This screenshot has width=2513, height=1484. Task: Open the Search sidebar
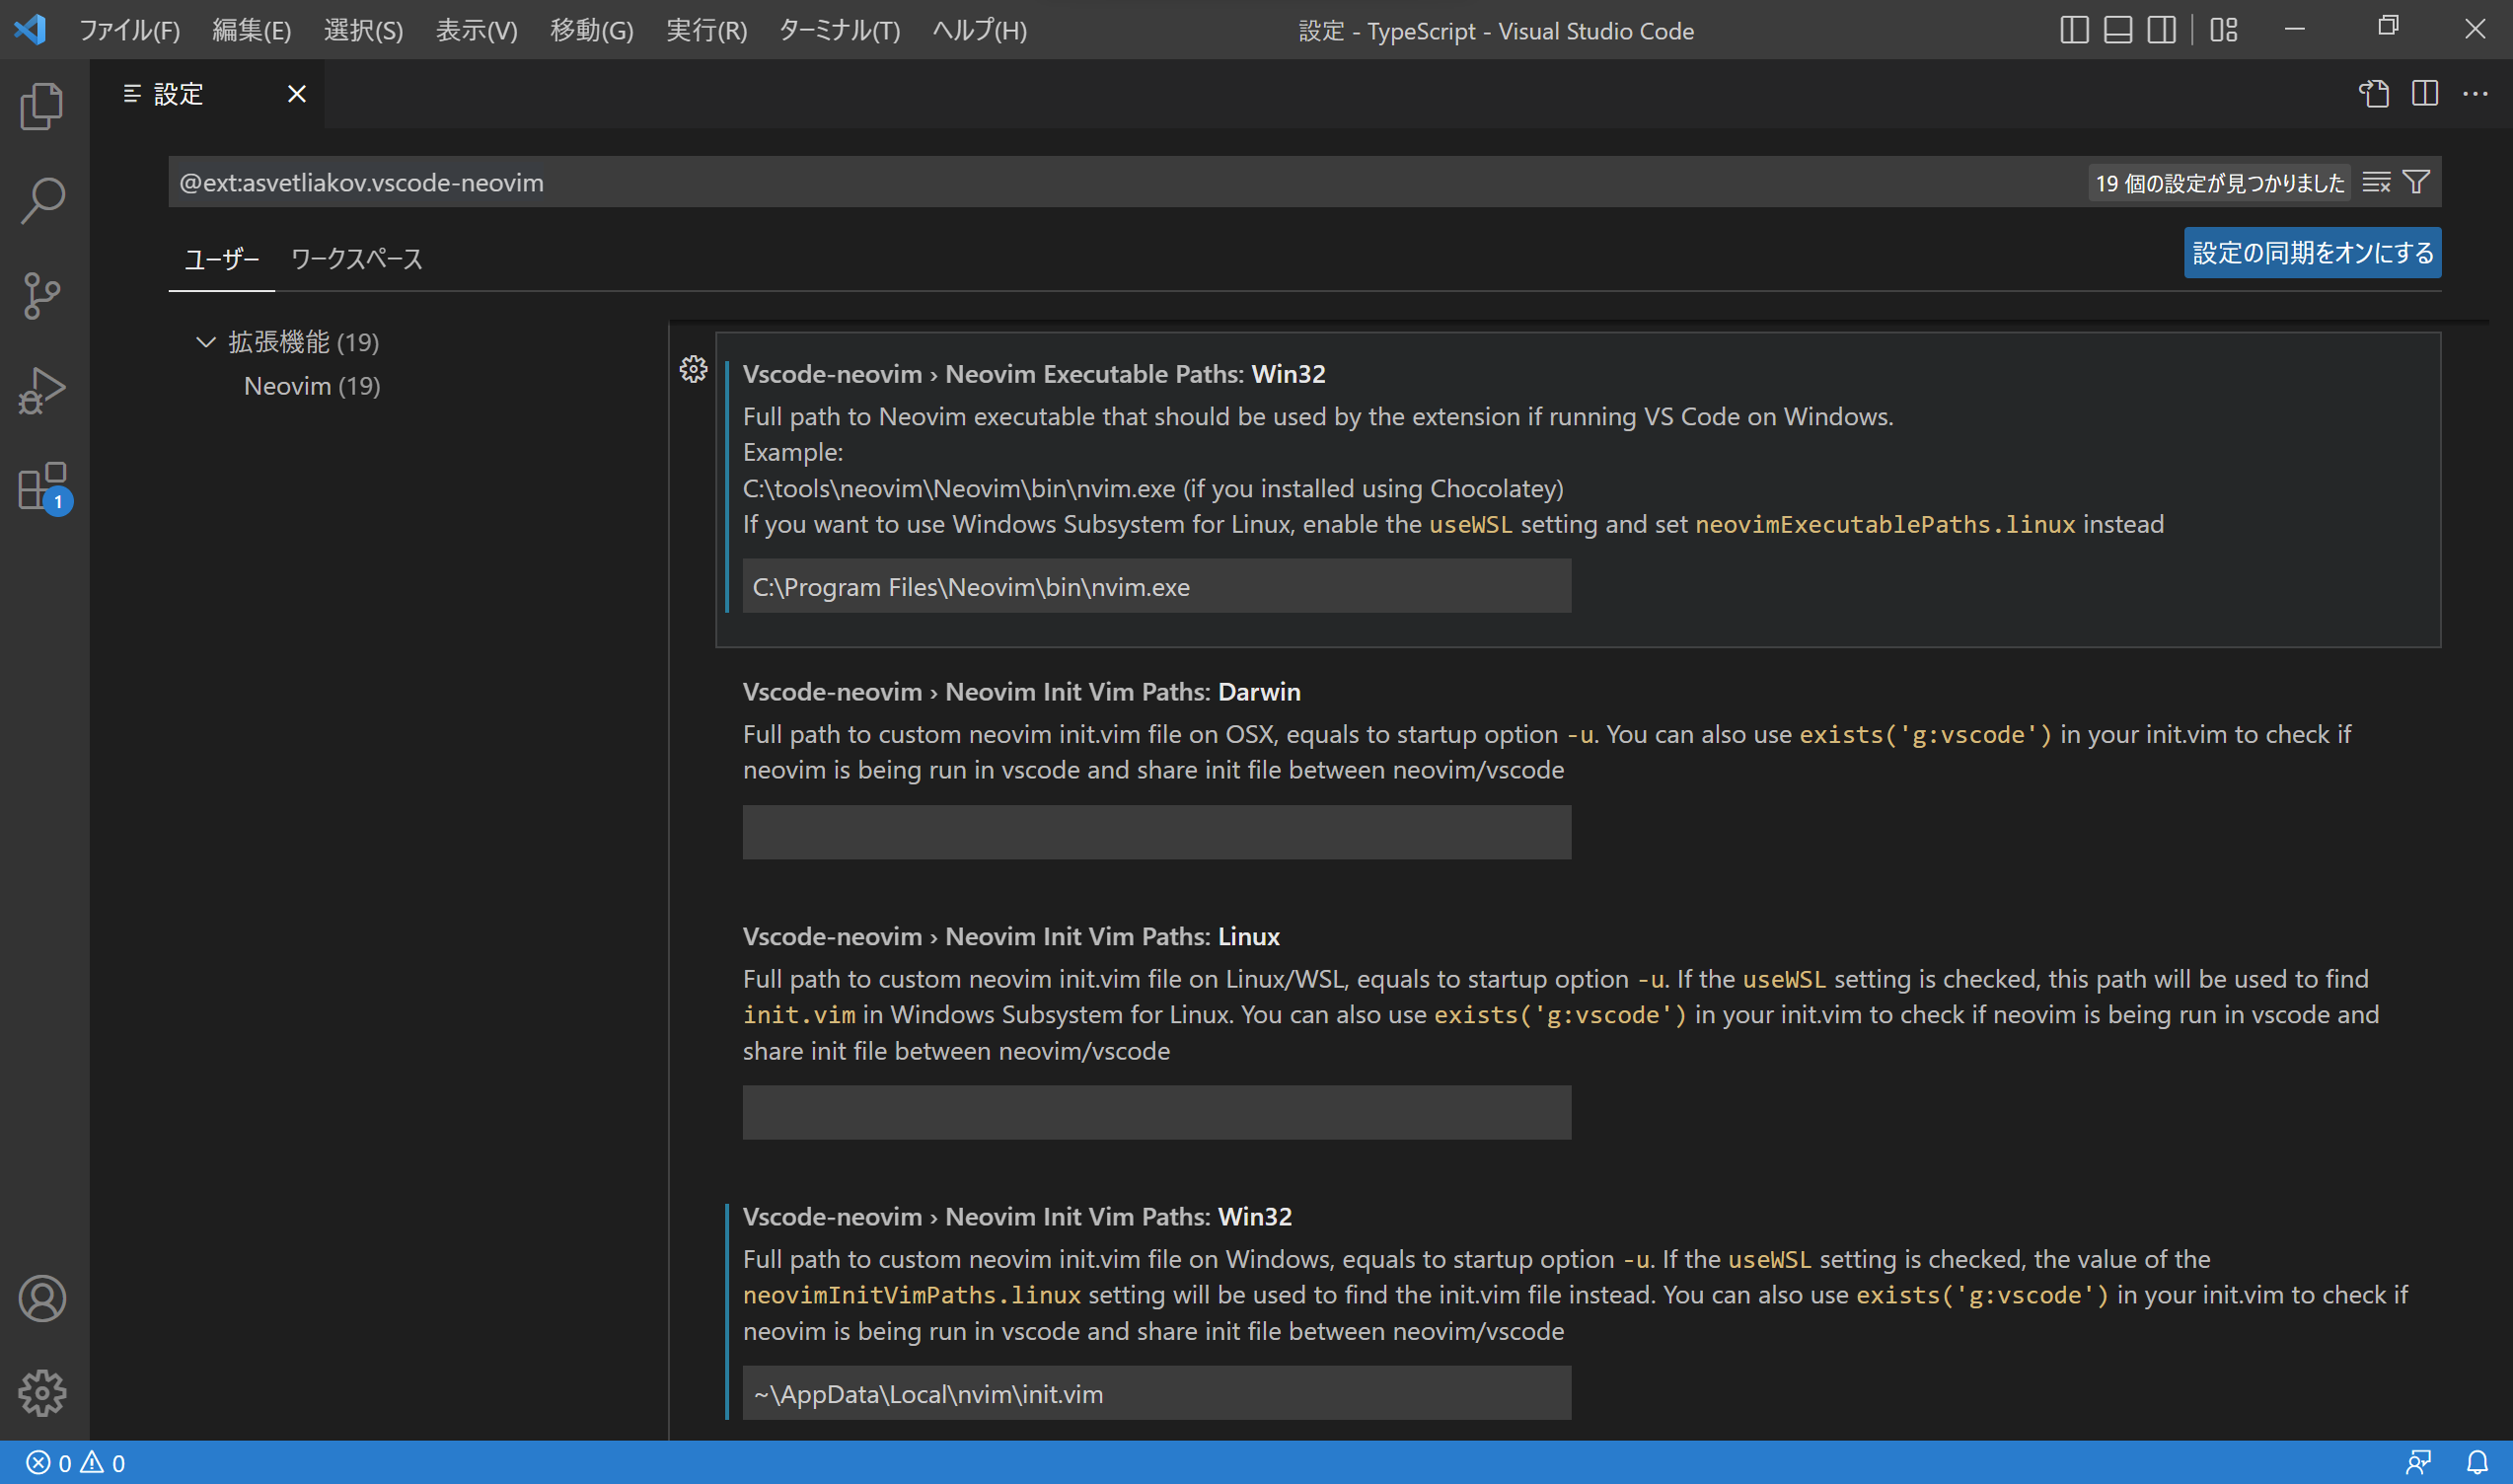(x=42, y=199)
